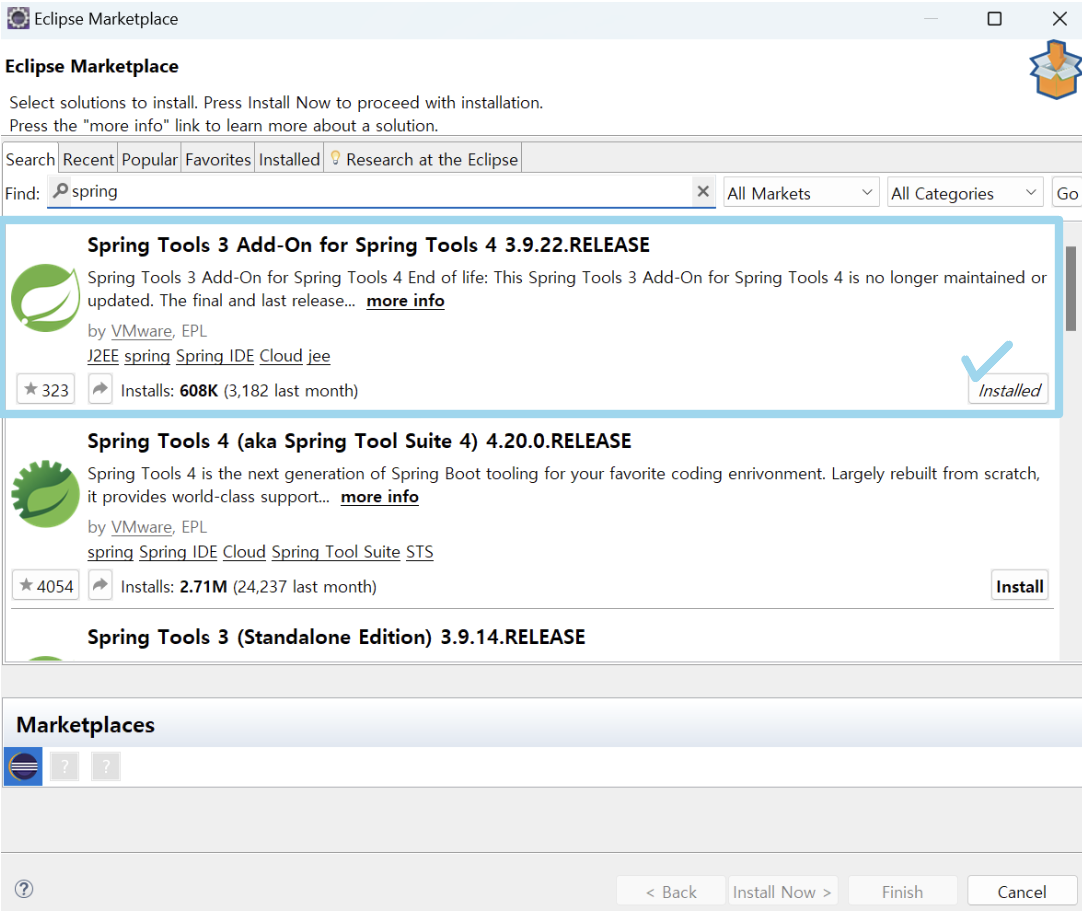Share the Spring Tools 3 Add-On entry
The image size is (1082, 911).
click(100, 389)
